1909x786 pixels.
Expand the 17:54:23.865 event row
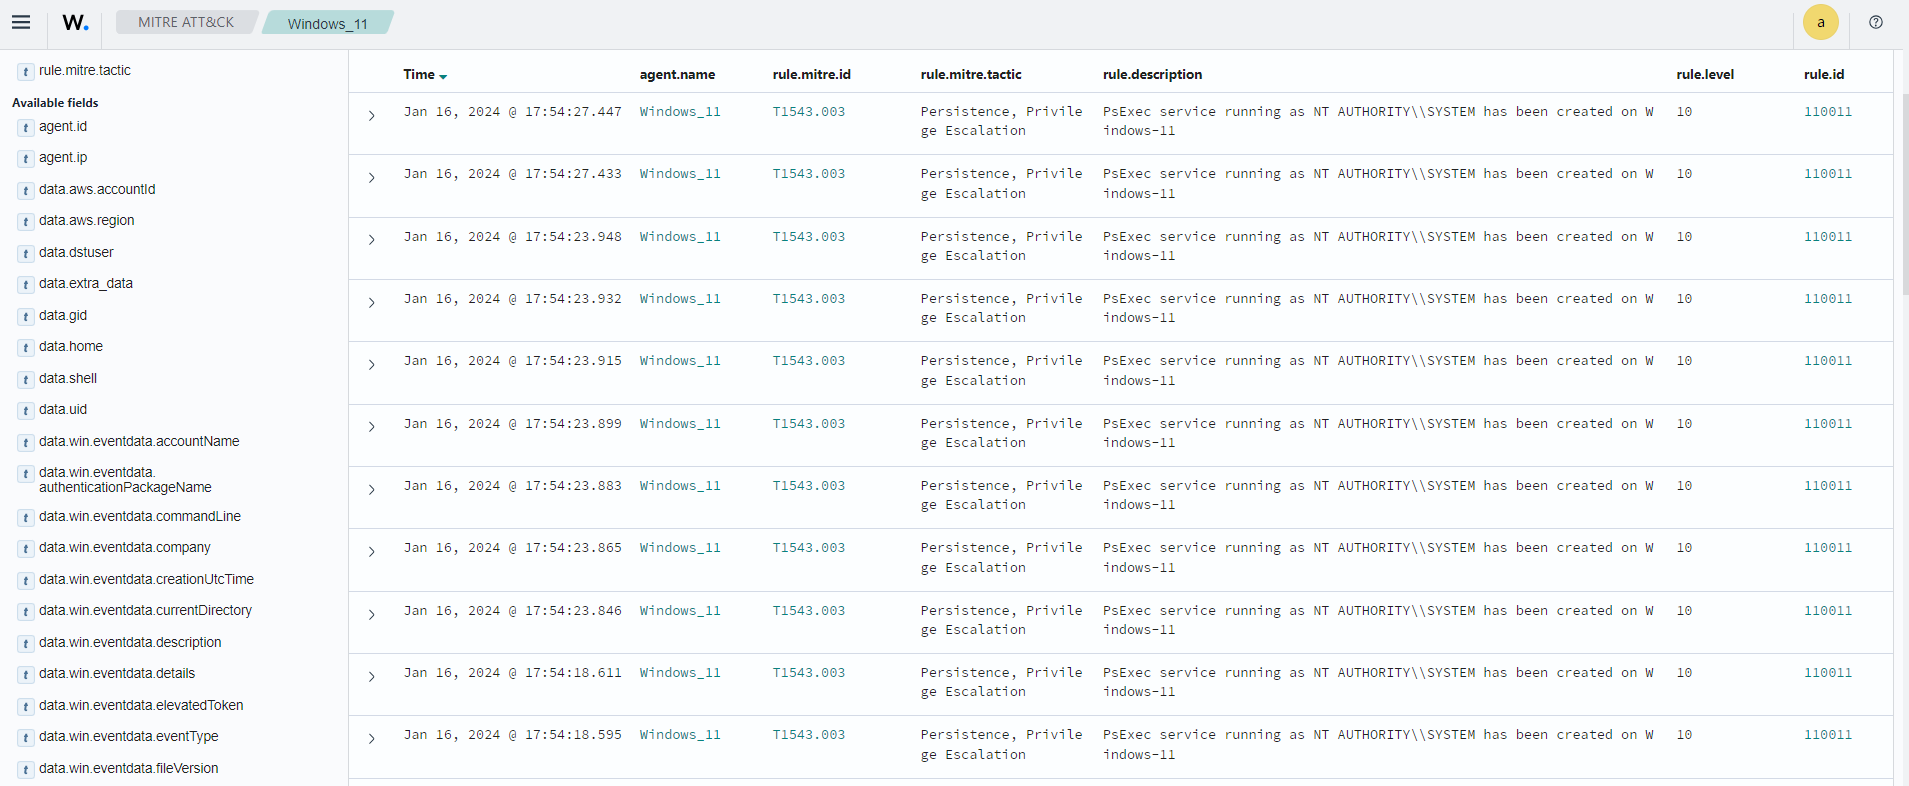[371, 552]
